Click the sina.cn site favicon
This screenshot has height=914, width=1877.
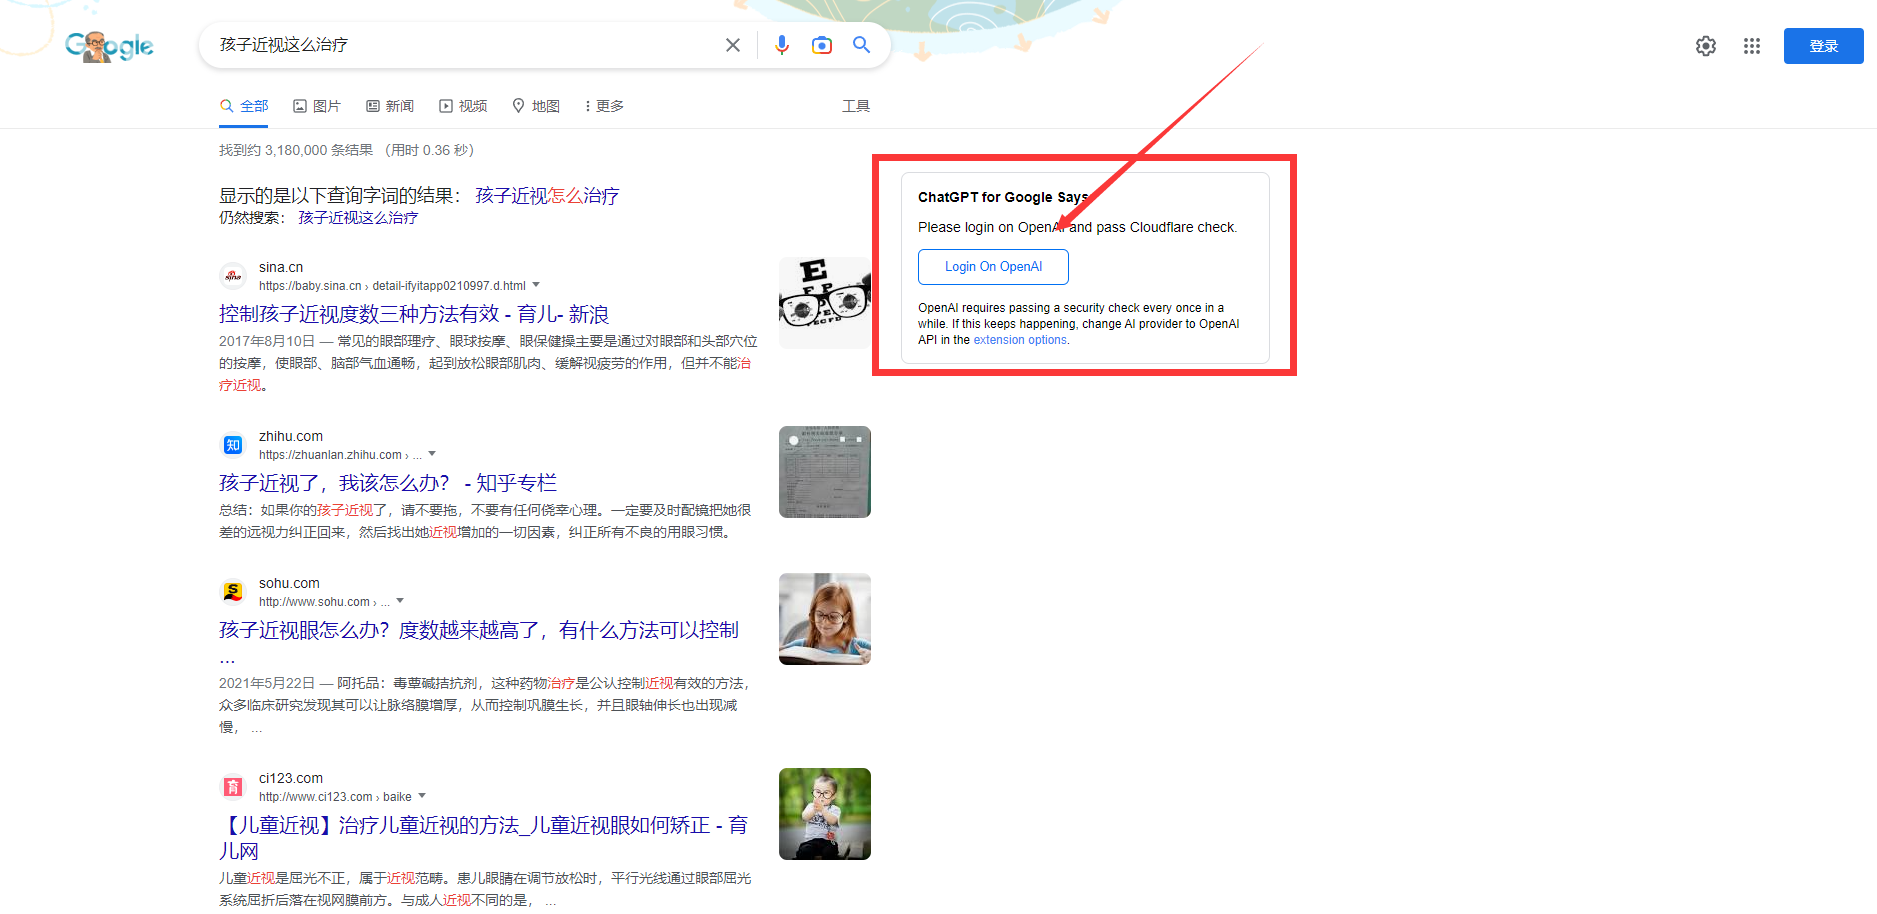click(233, 276)
